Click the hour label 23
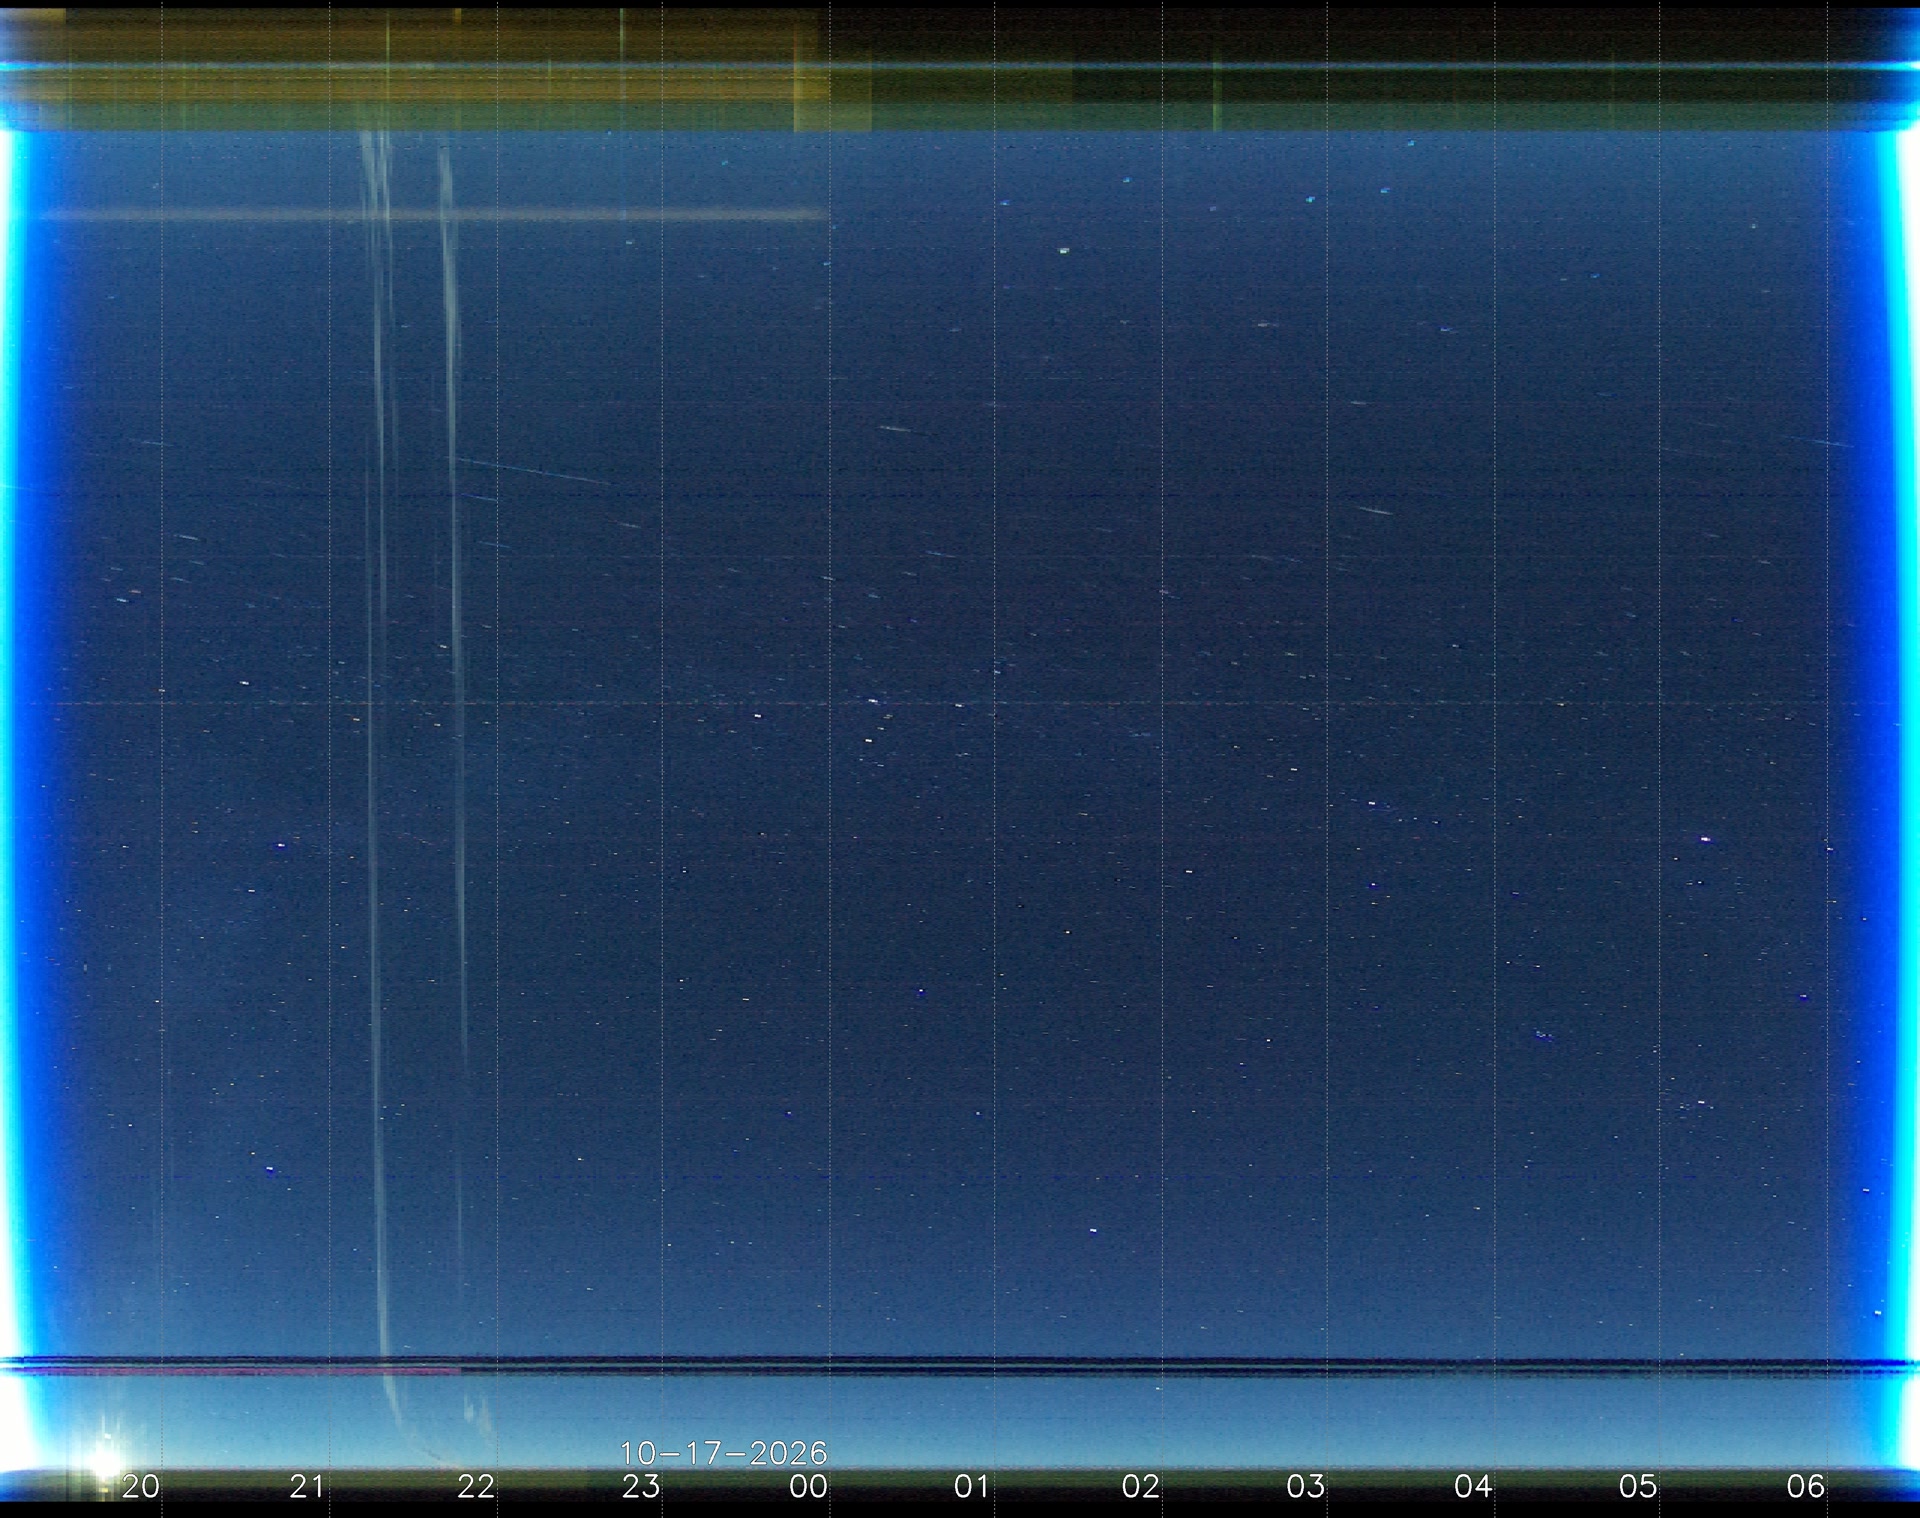This screenshot has height=1518, width=1920. (x=641, y=1486)
